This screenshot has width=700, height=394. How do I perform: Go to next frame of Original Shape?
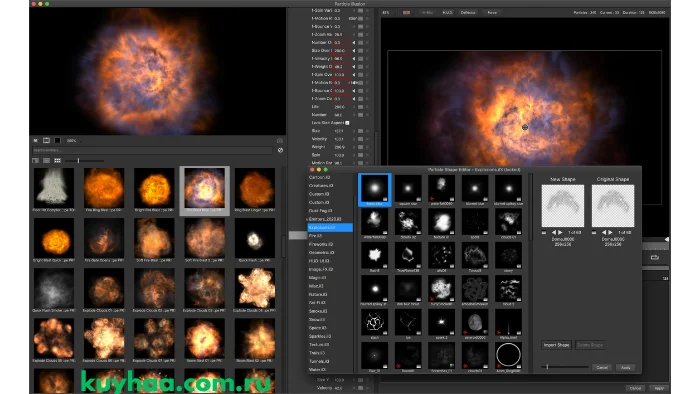611,232
